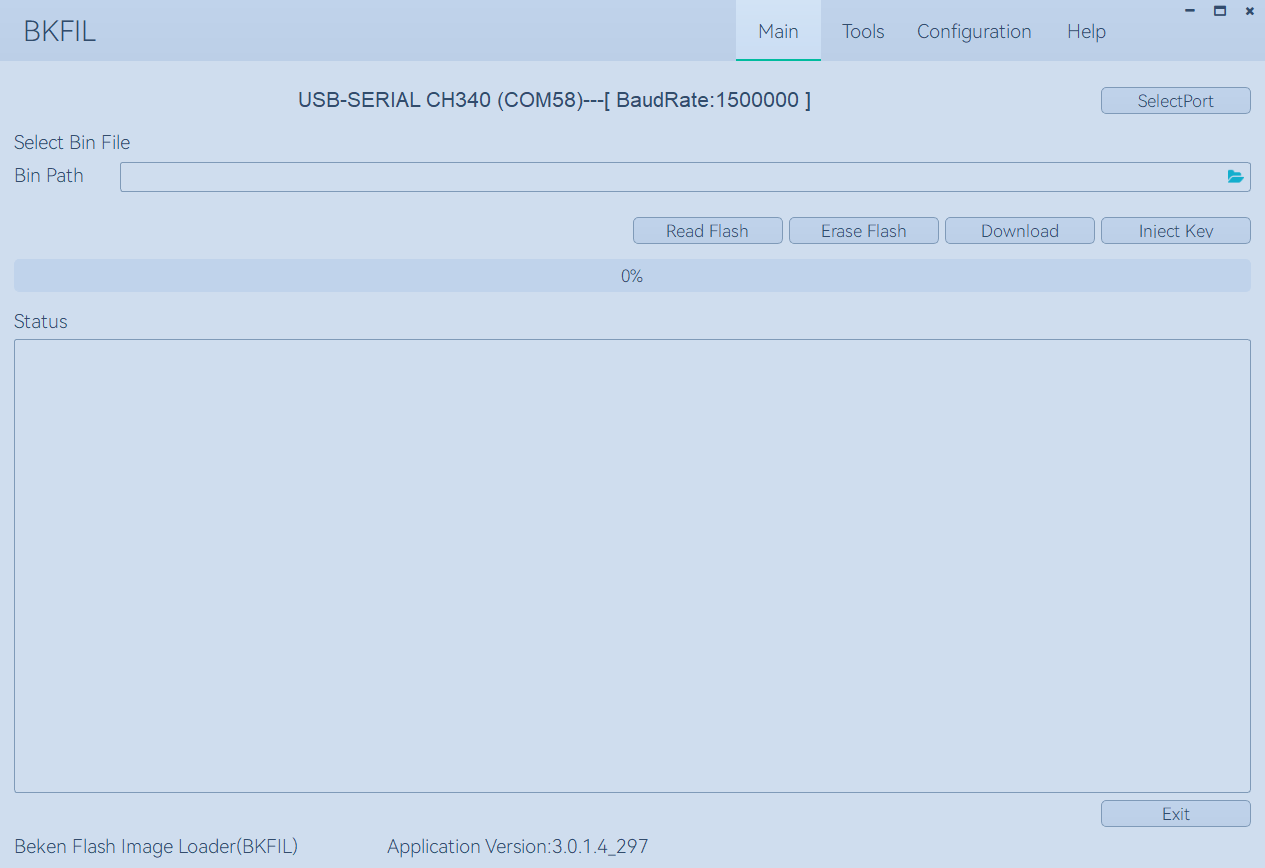Click the USB-SERIAL CH340 port label
The image size is (1265, 868).
(x=554, y=100)
